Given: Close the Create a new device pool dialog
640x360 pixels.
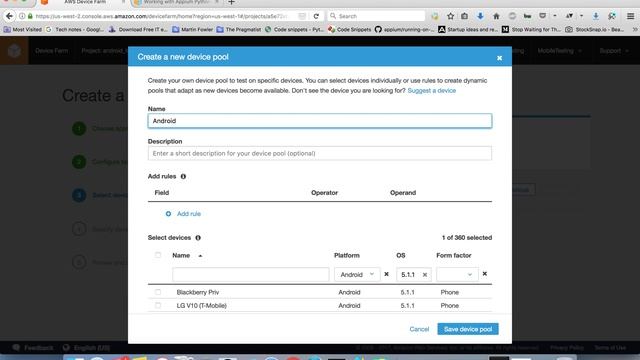Looking at the screenshot, I should pyautogui.click(x=499, y=58).
